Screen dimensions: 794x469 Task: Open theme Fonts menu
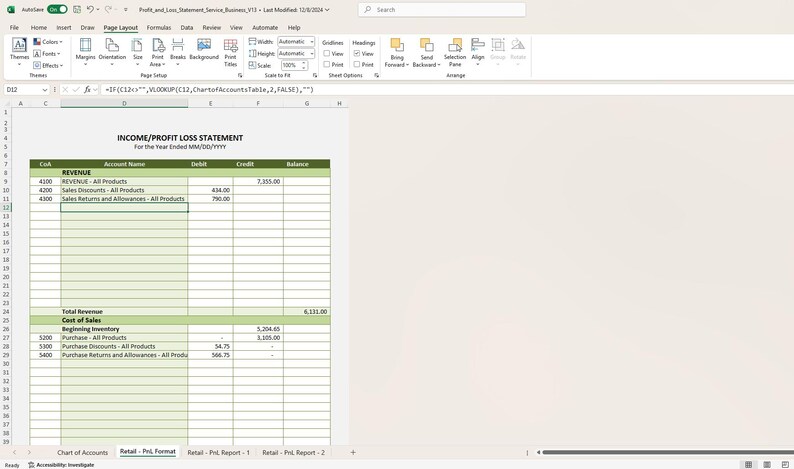tap(47, 54)
